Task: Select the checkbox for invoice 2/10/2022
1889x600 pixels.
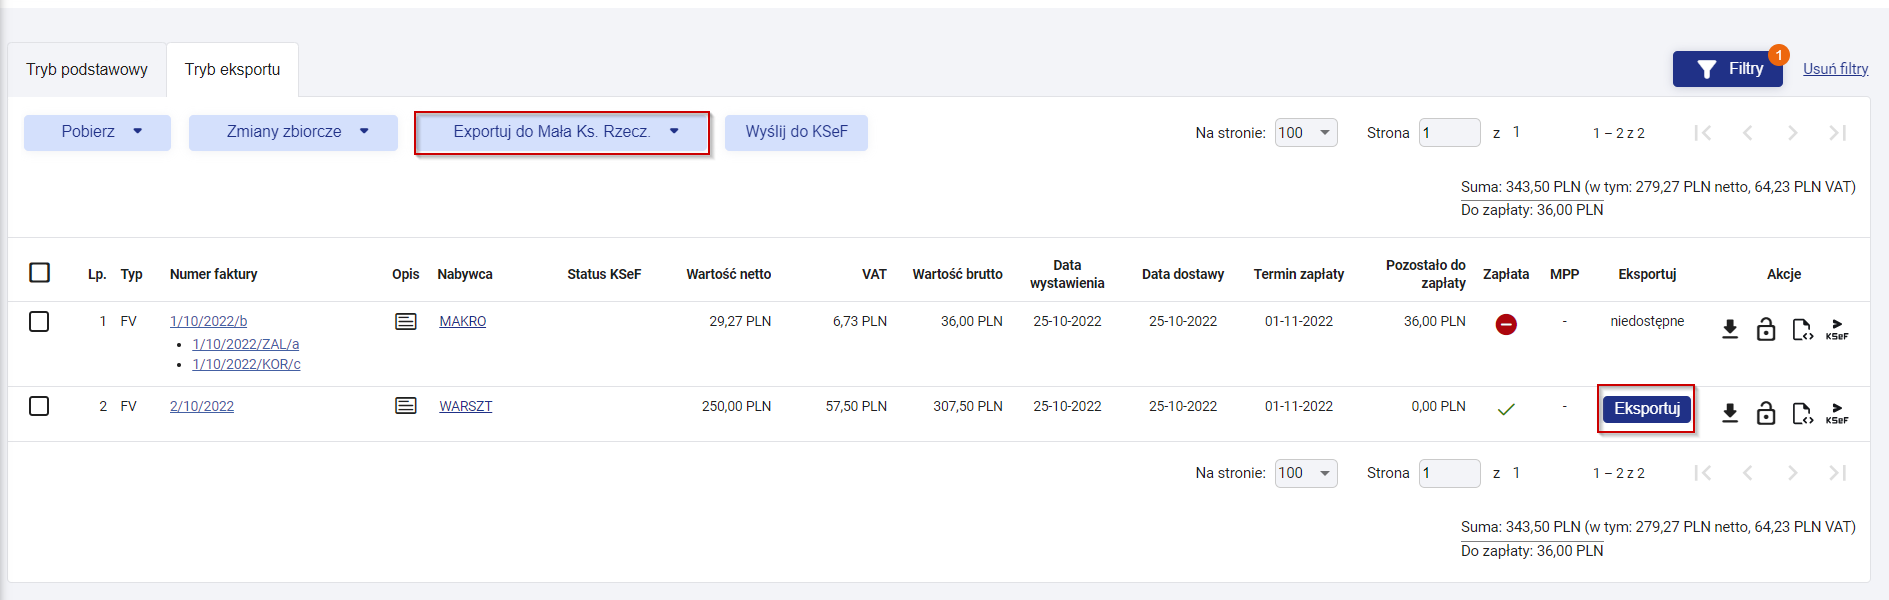Action: click(40, 406)
